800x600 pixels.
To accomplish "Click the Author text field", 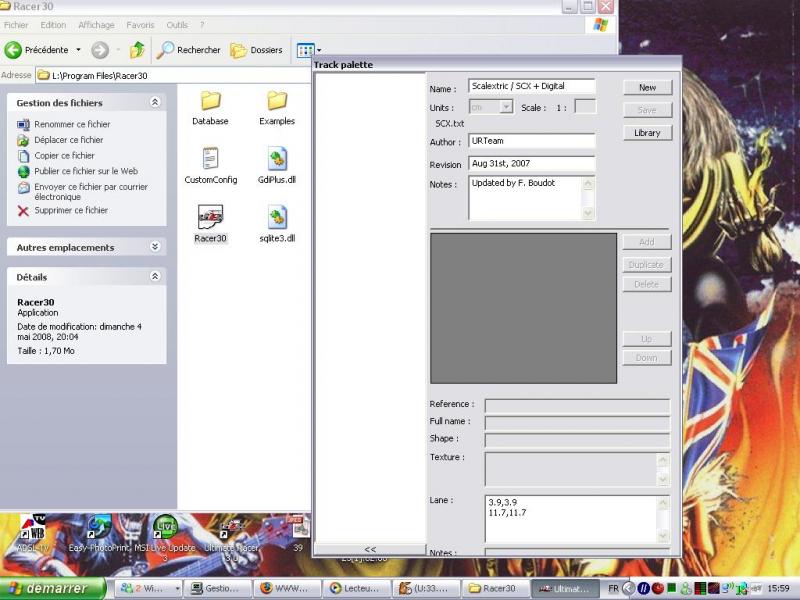I will tap(531, 141).
